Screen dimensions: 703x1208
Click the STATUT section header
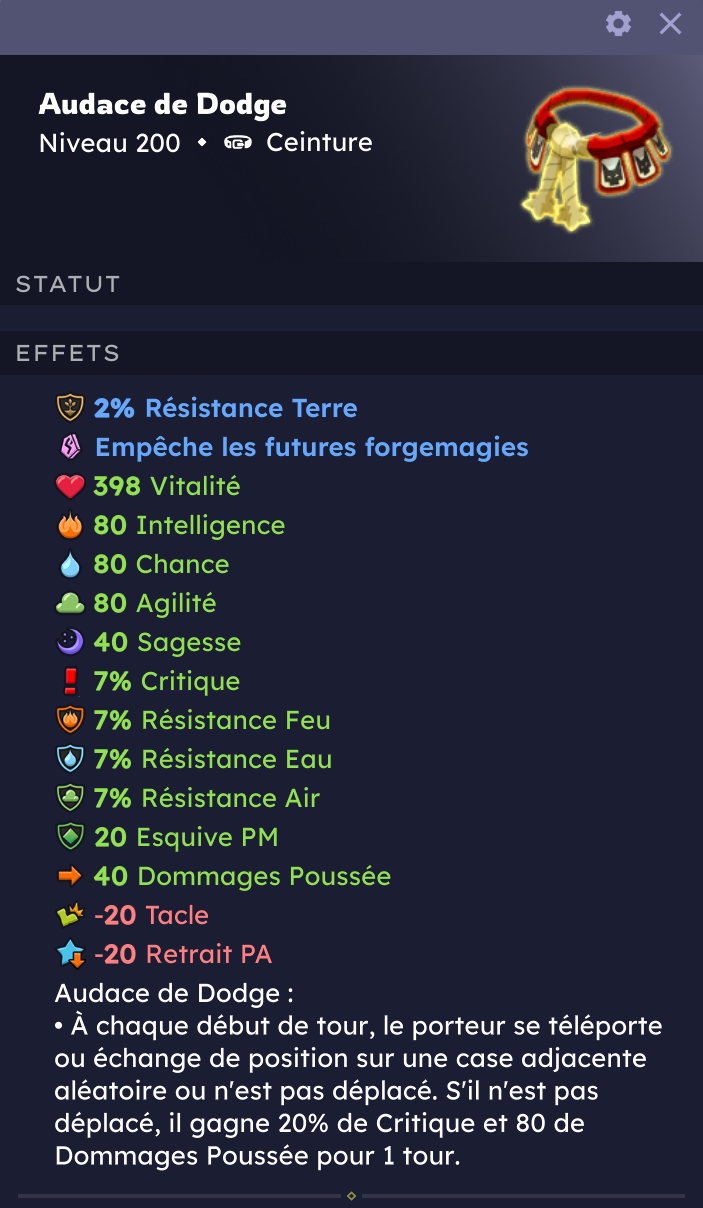68,284
